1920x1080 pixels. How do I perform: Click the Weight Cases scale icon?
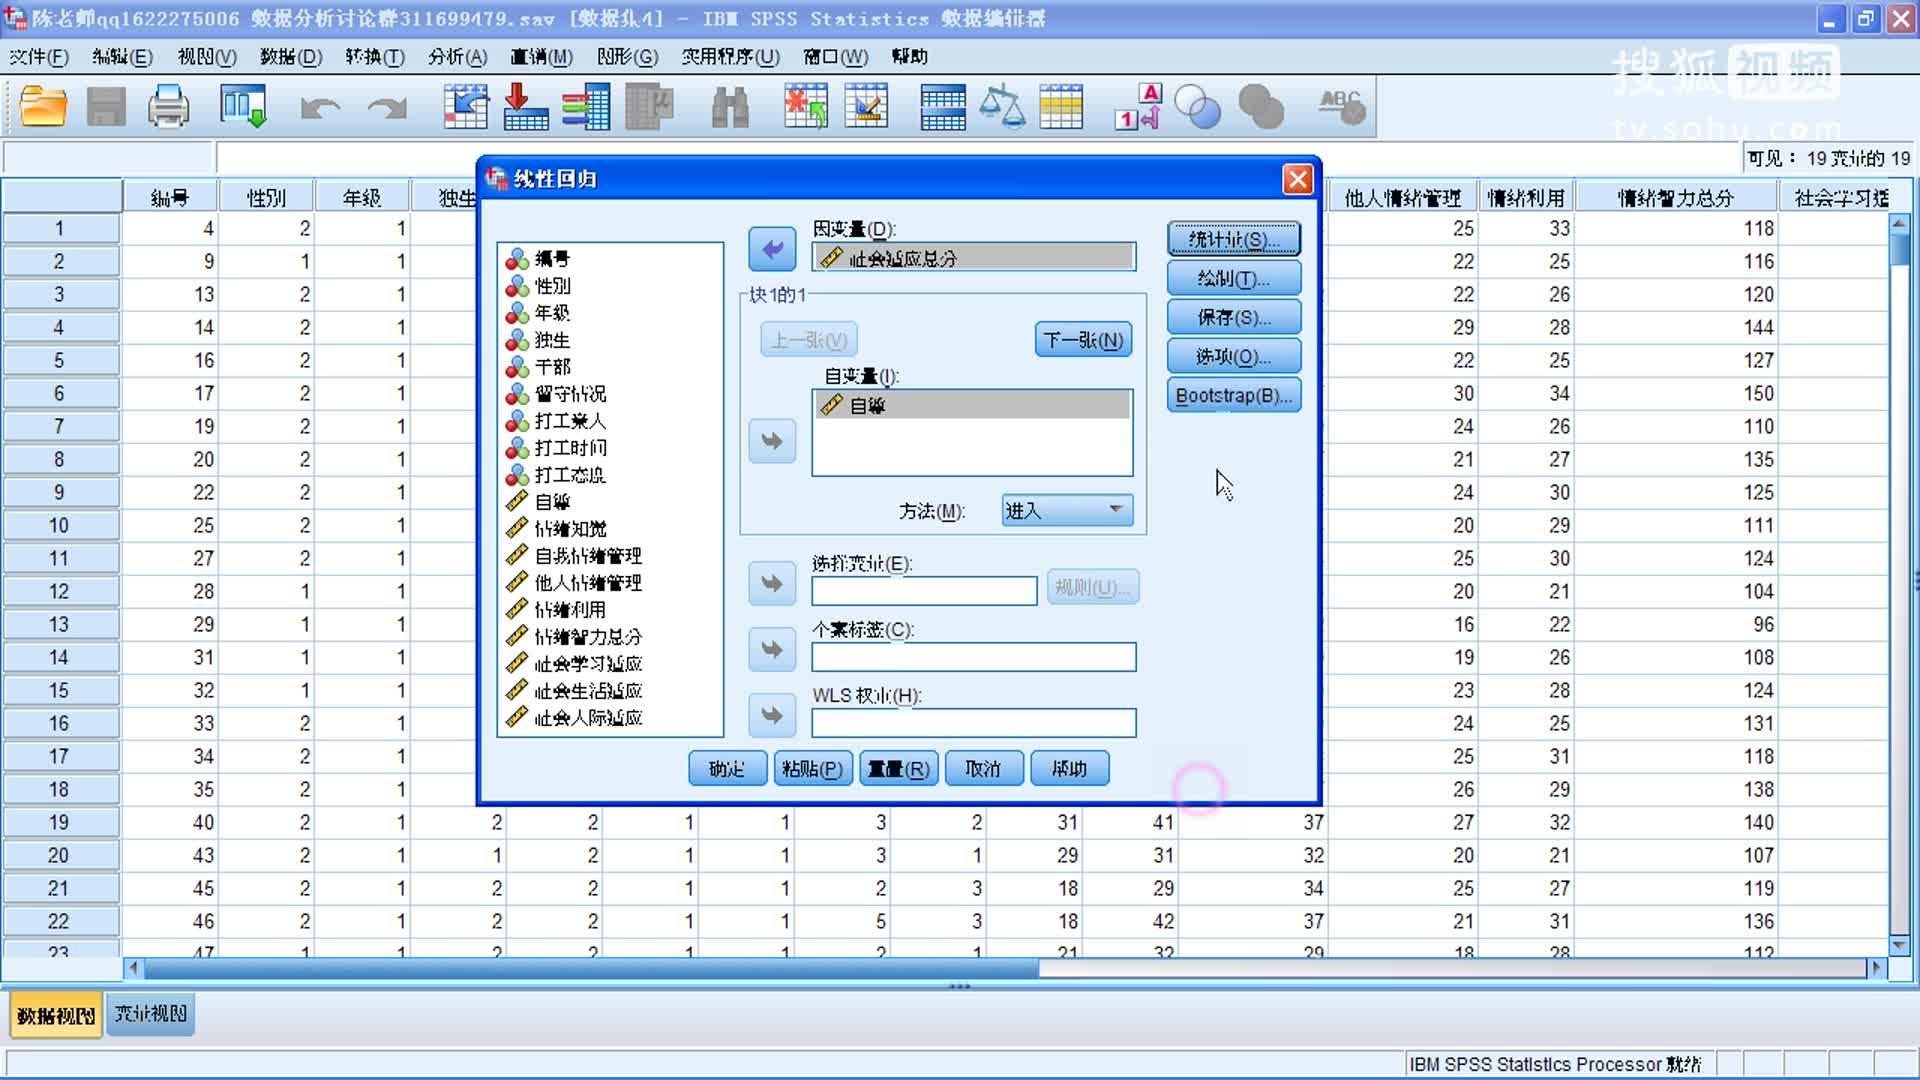(1001, 106)
